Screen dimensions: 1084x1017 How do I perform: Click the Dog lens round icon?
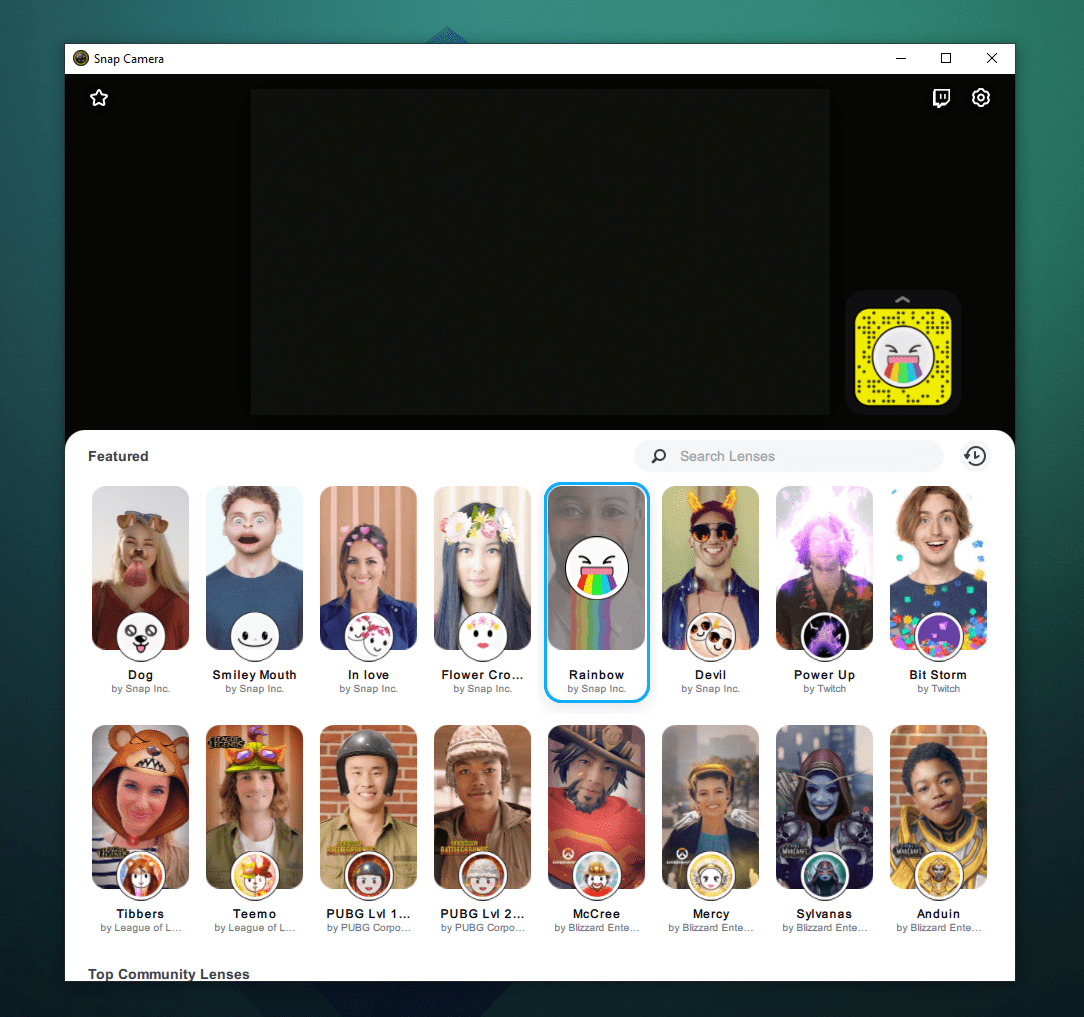coord(140,636)
